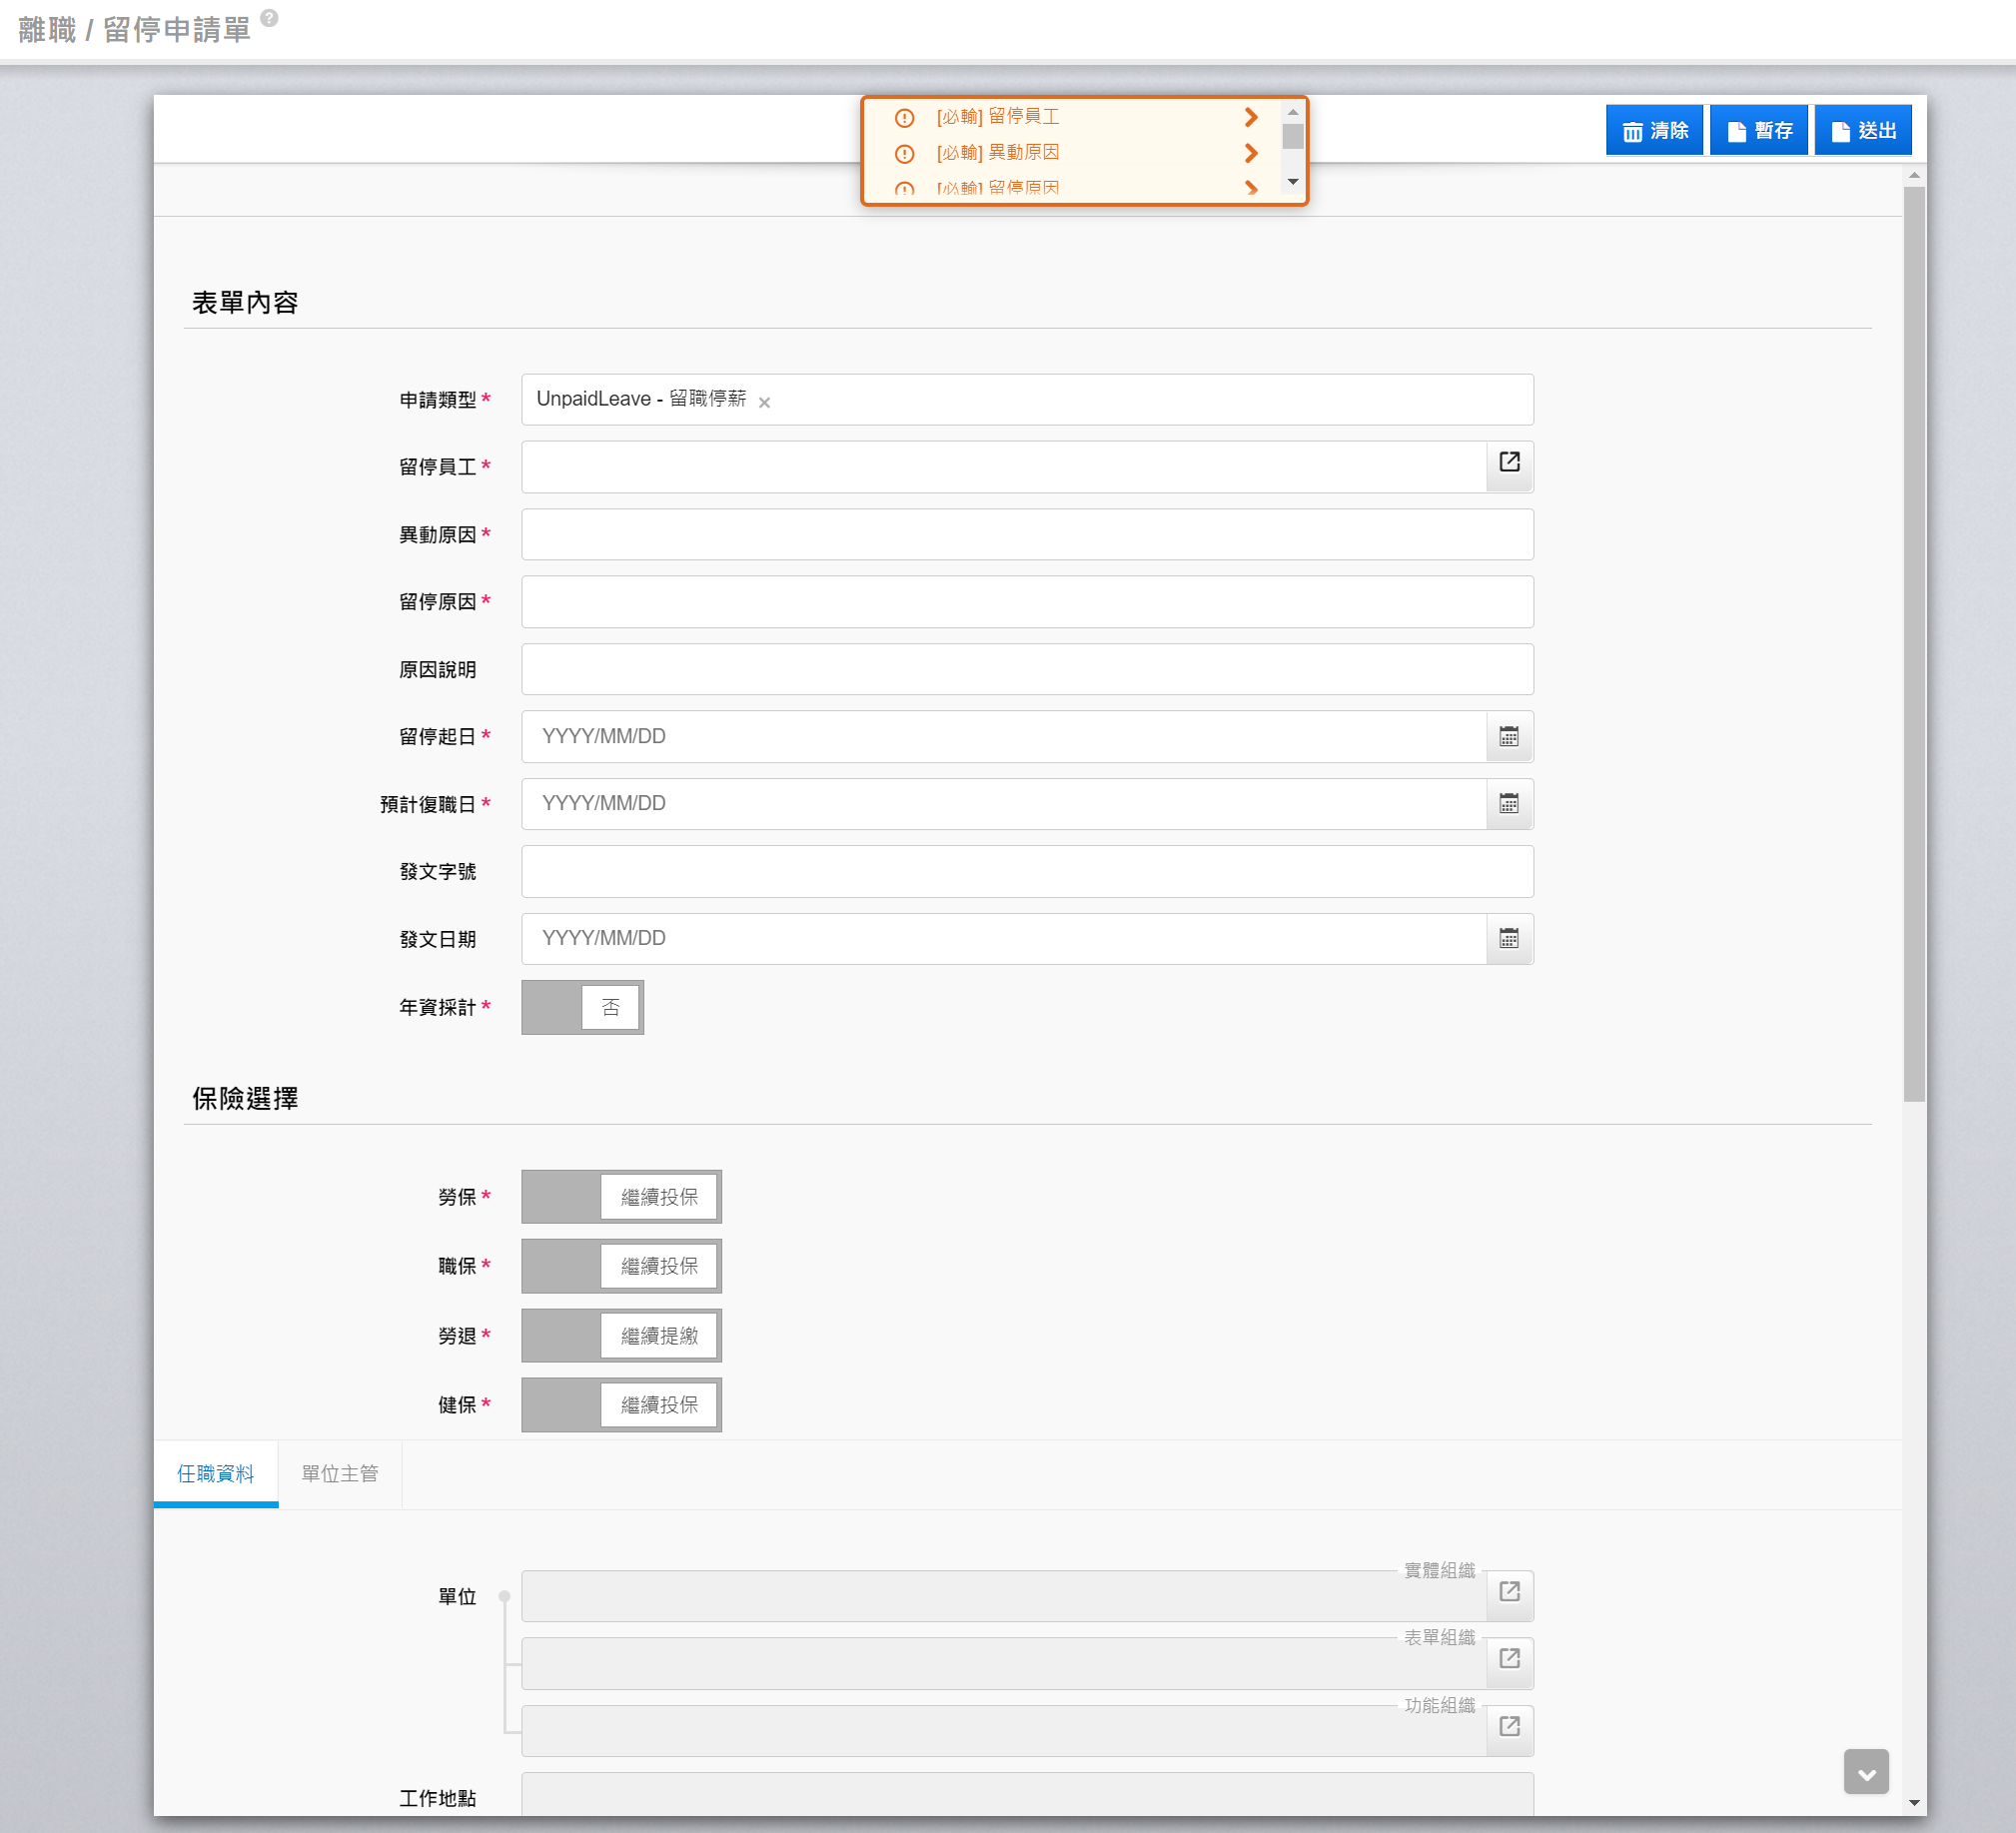Open the 實體組織 unit lookup icon
The width and height of the screenshot is (2016, 1833).
[1508, 1592]
